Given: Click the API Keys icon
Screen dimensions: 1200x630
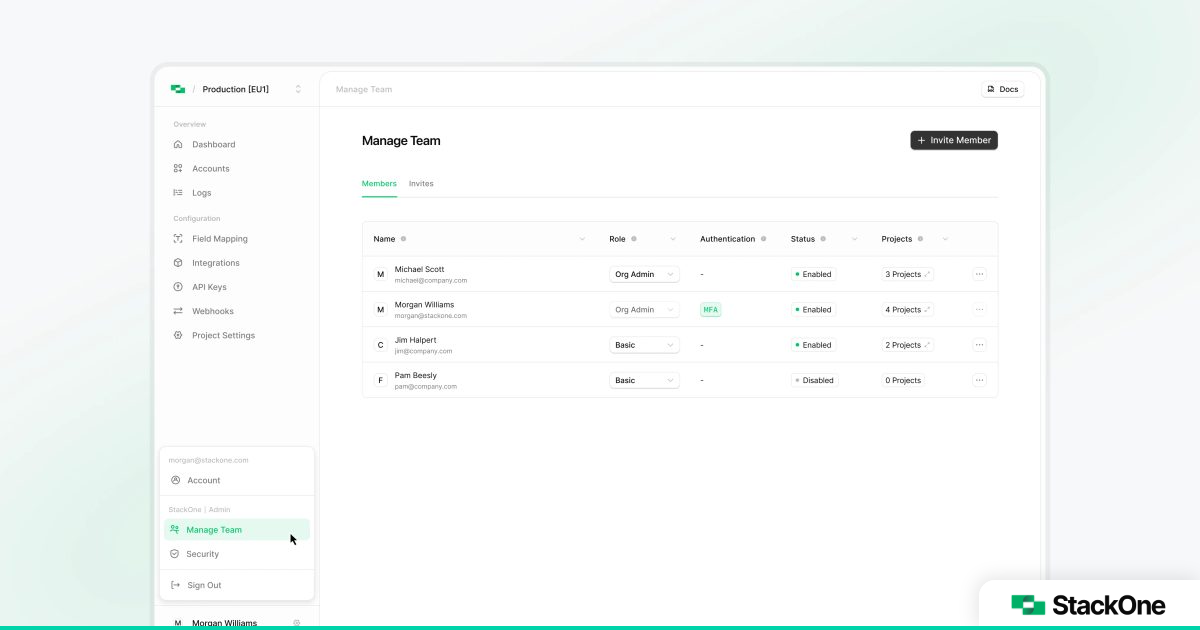Looking at the screenshot, I should 177,287.
